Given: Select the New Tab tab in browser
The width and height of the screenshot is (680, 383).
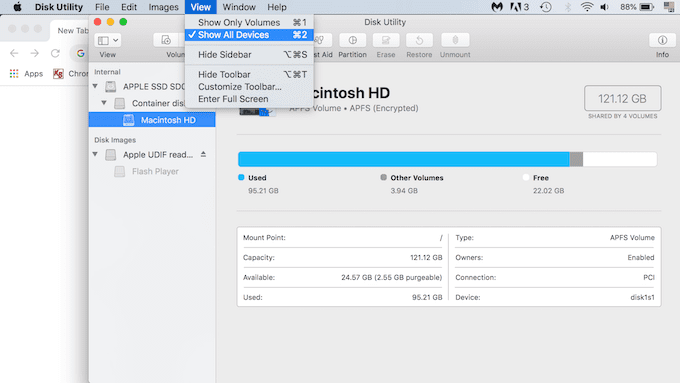Looking at the screenshot, I should 73,30.
